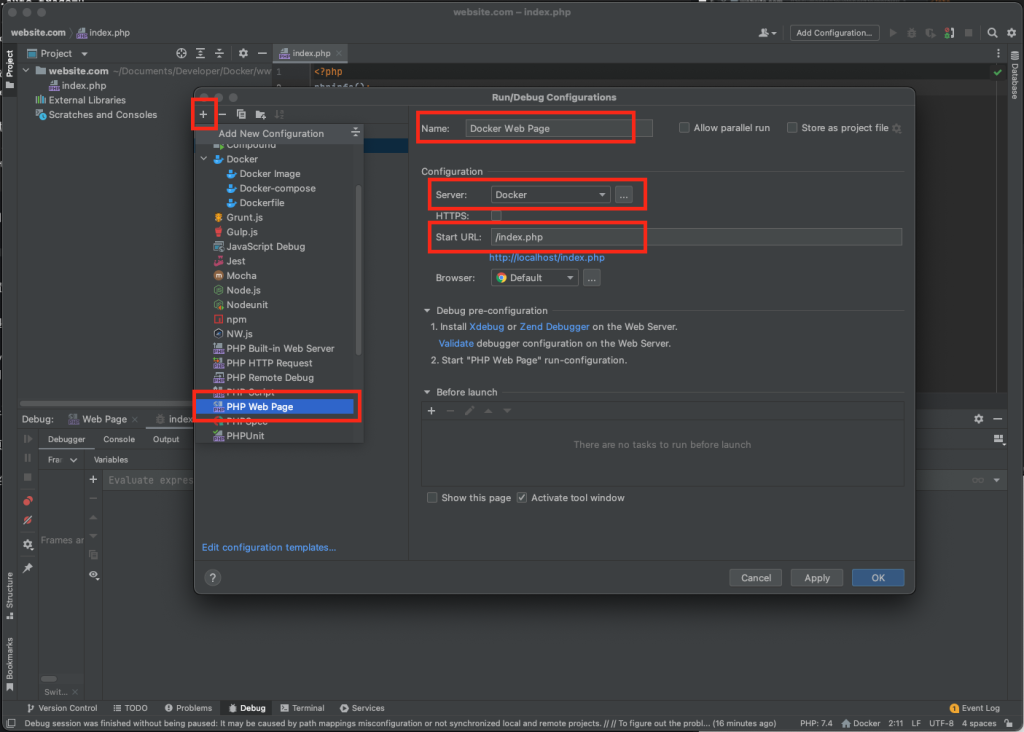Collapse the Before launch section
Screen dimensions: 1024x732
coord(427,392)
